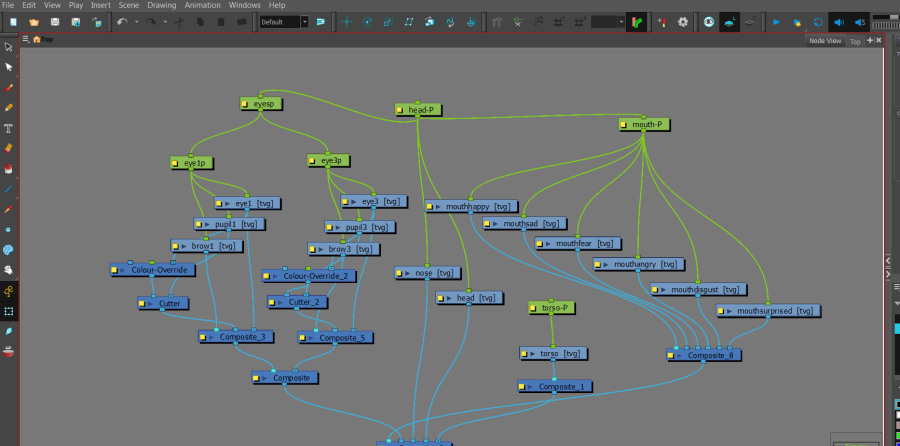Select the Line tool

9,189
